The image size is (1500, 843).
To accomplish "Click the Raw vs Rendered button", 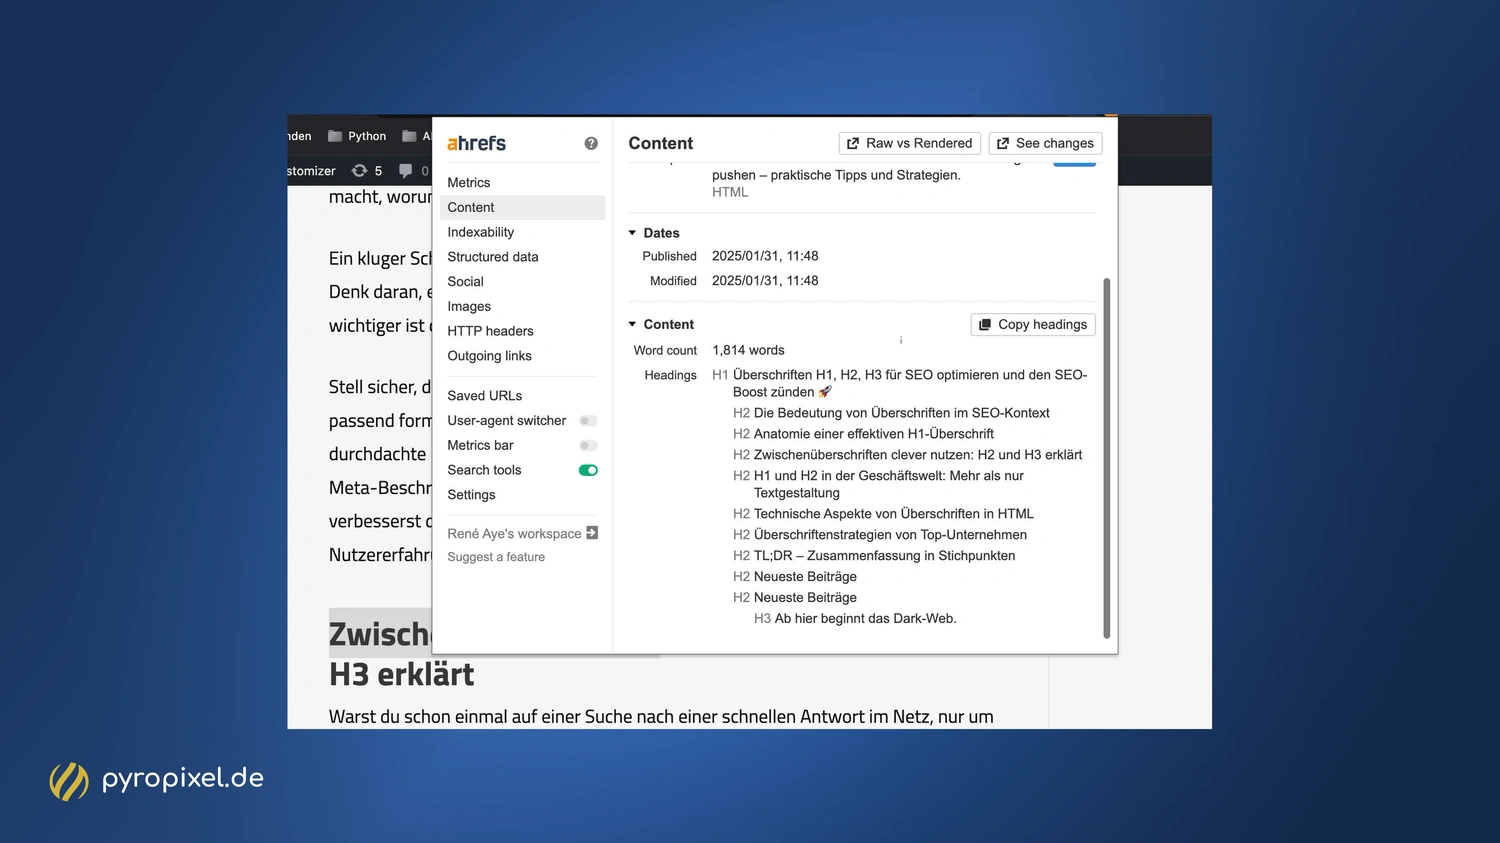I will click(910, 143).
